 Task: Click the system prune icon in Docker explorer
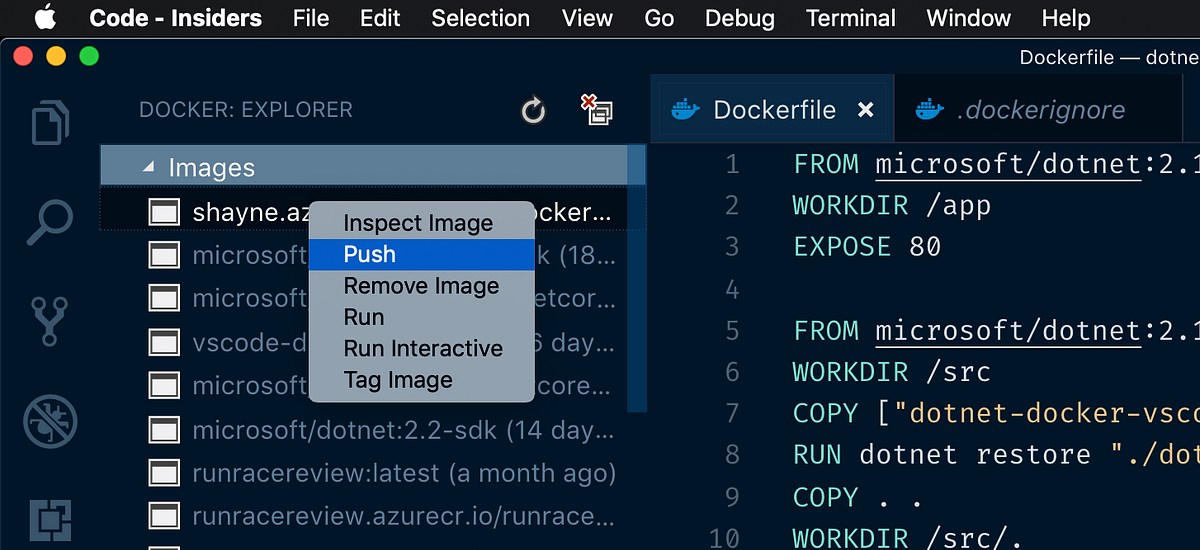(597, 110)
